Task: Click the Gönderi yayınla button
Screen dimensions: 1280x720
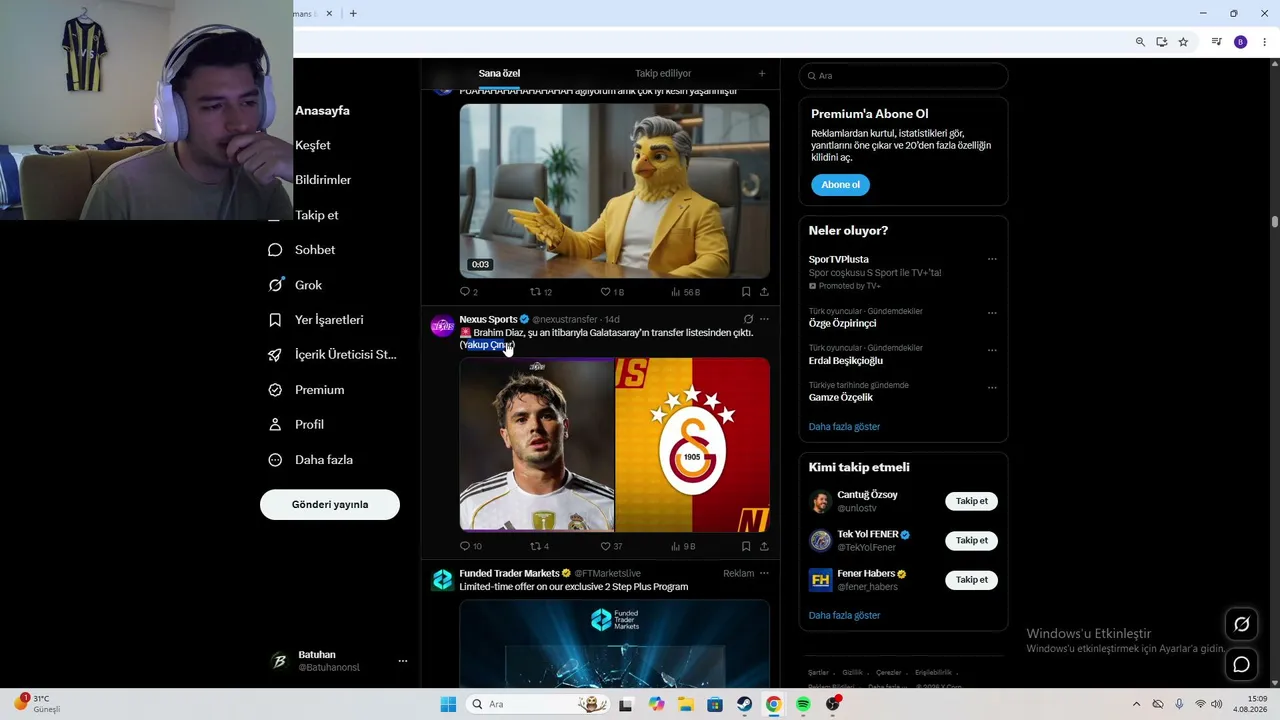Action: coord(330,505)
